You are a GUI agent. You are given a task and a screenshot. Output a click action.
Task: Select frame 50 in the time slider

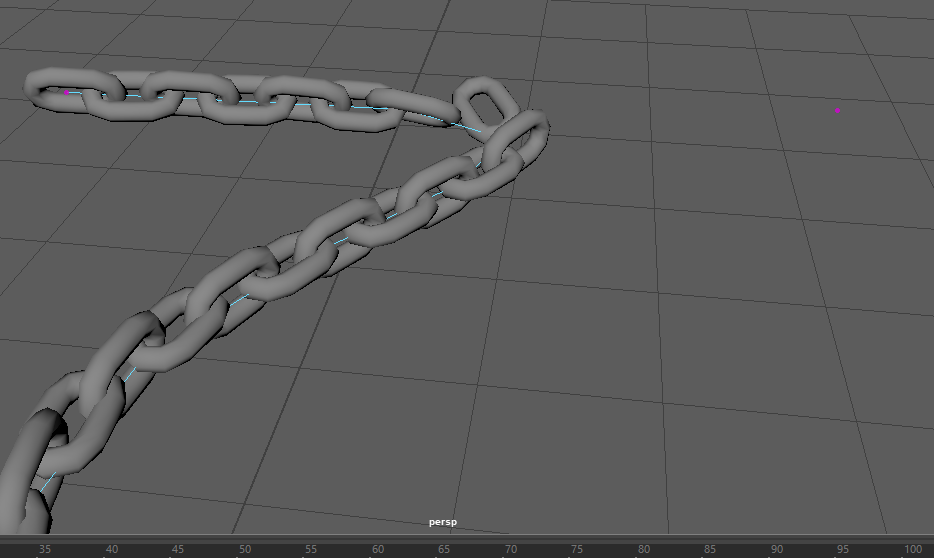pyautogui.click(x=244, y=549)
